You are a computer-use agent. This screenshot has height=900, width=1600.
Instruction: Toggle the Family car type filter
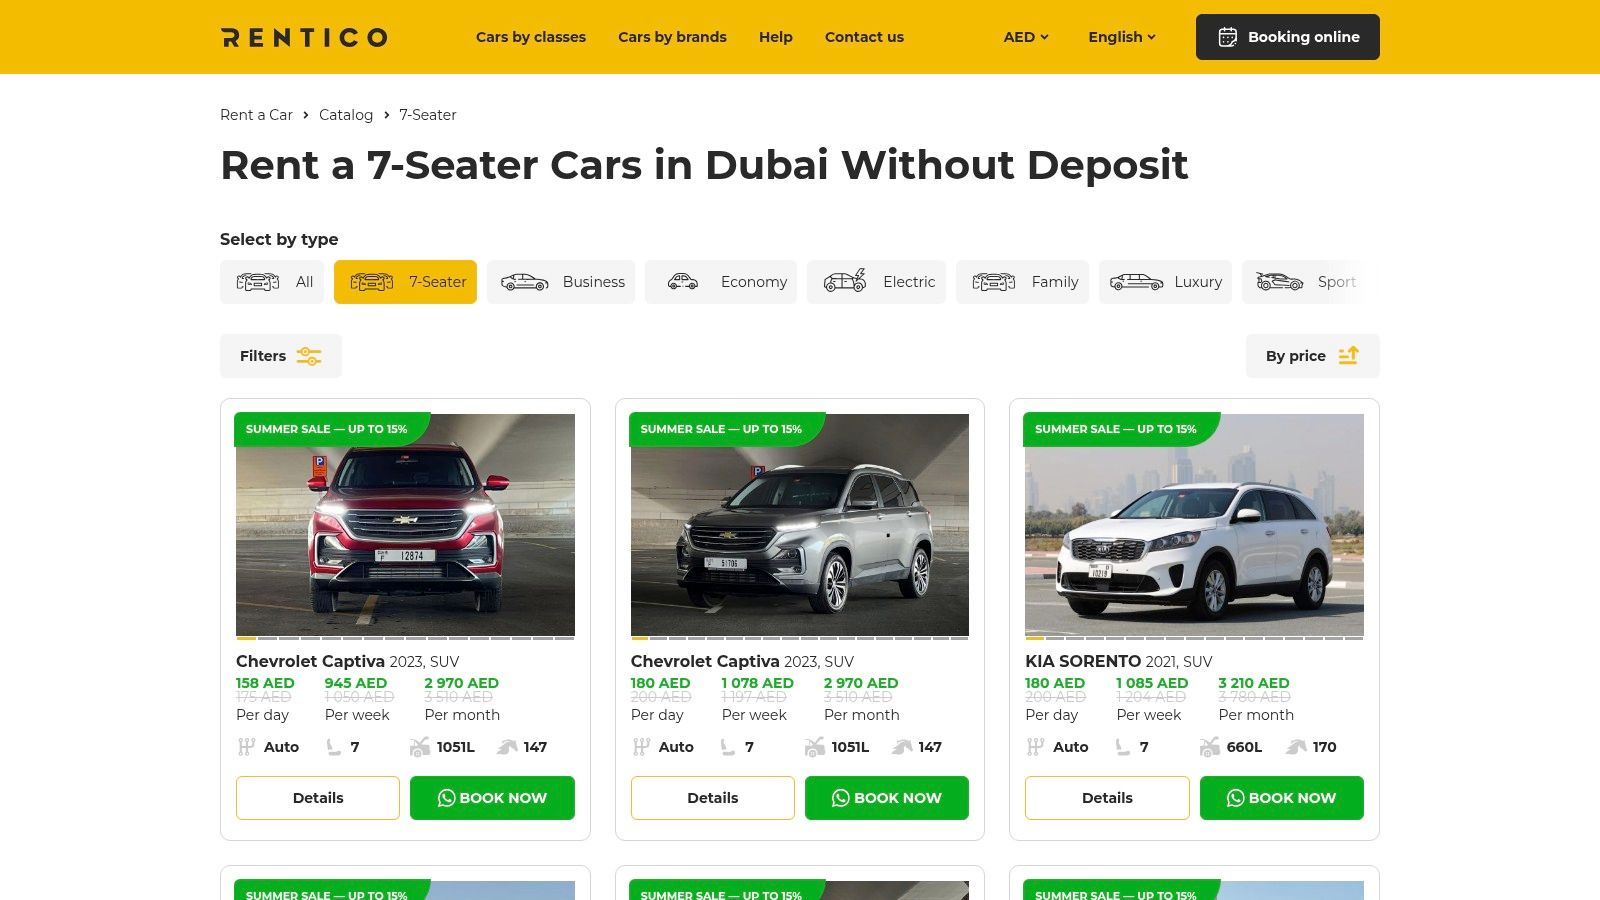click(1022, 282)
